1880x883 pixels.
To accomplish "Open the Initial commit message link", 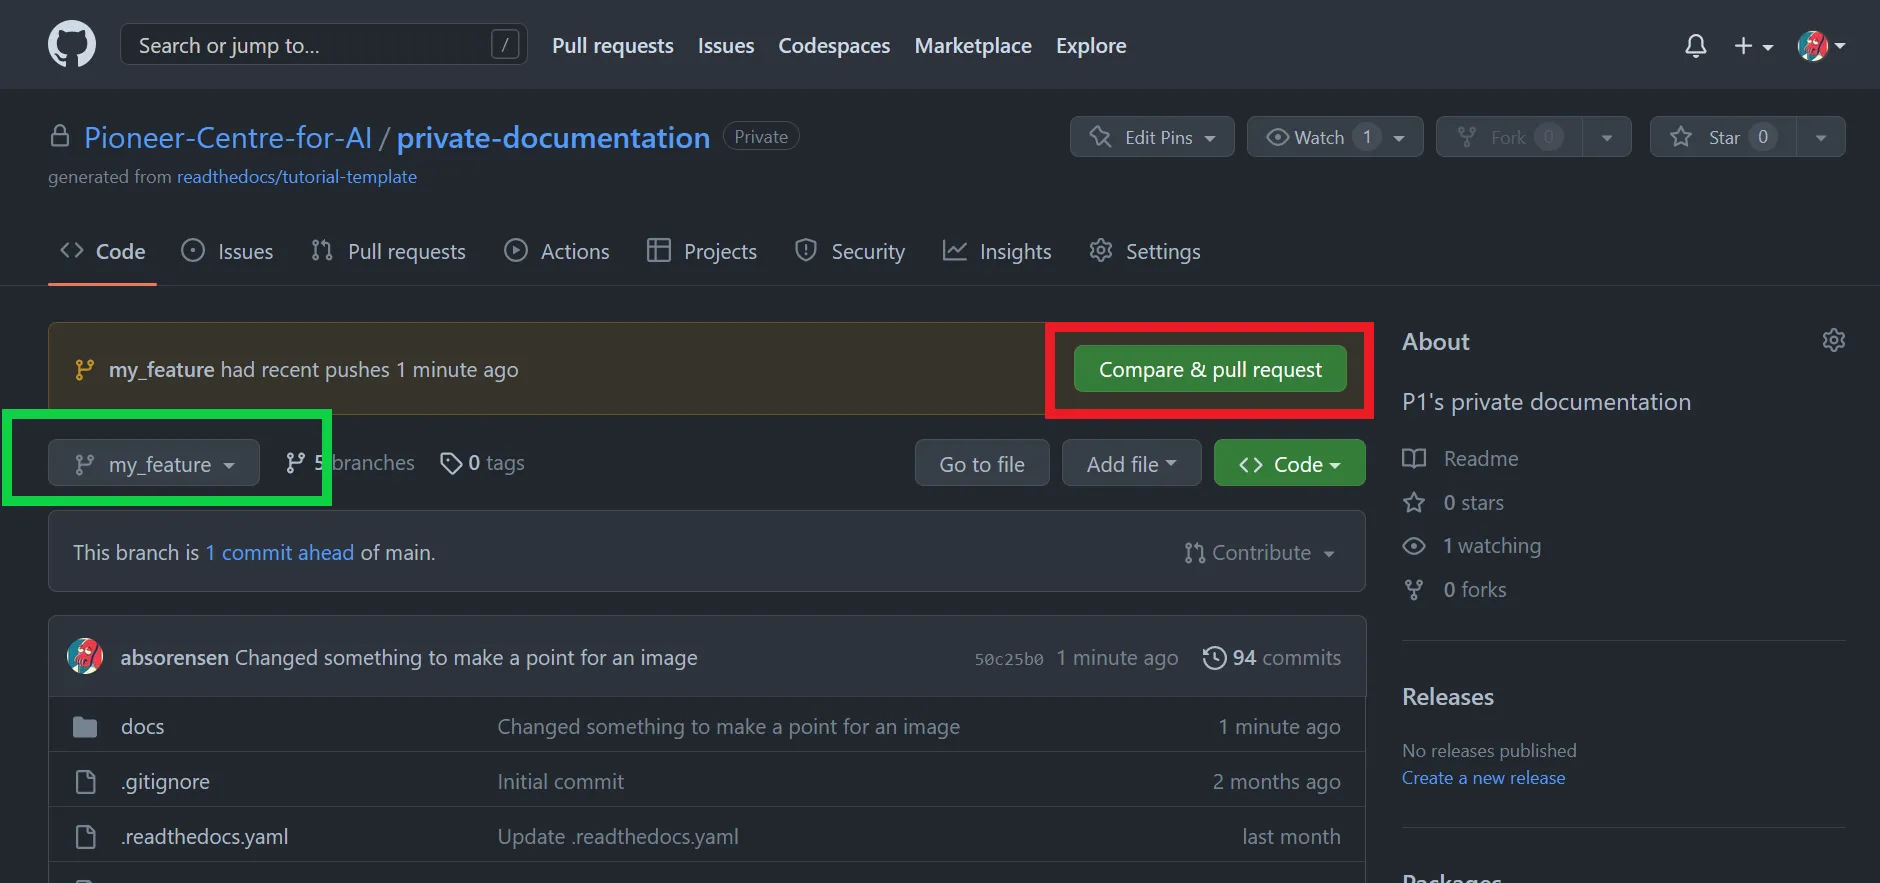I will tap(561, 782).
